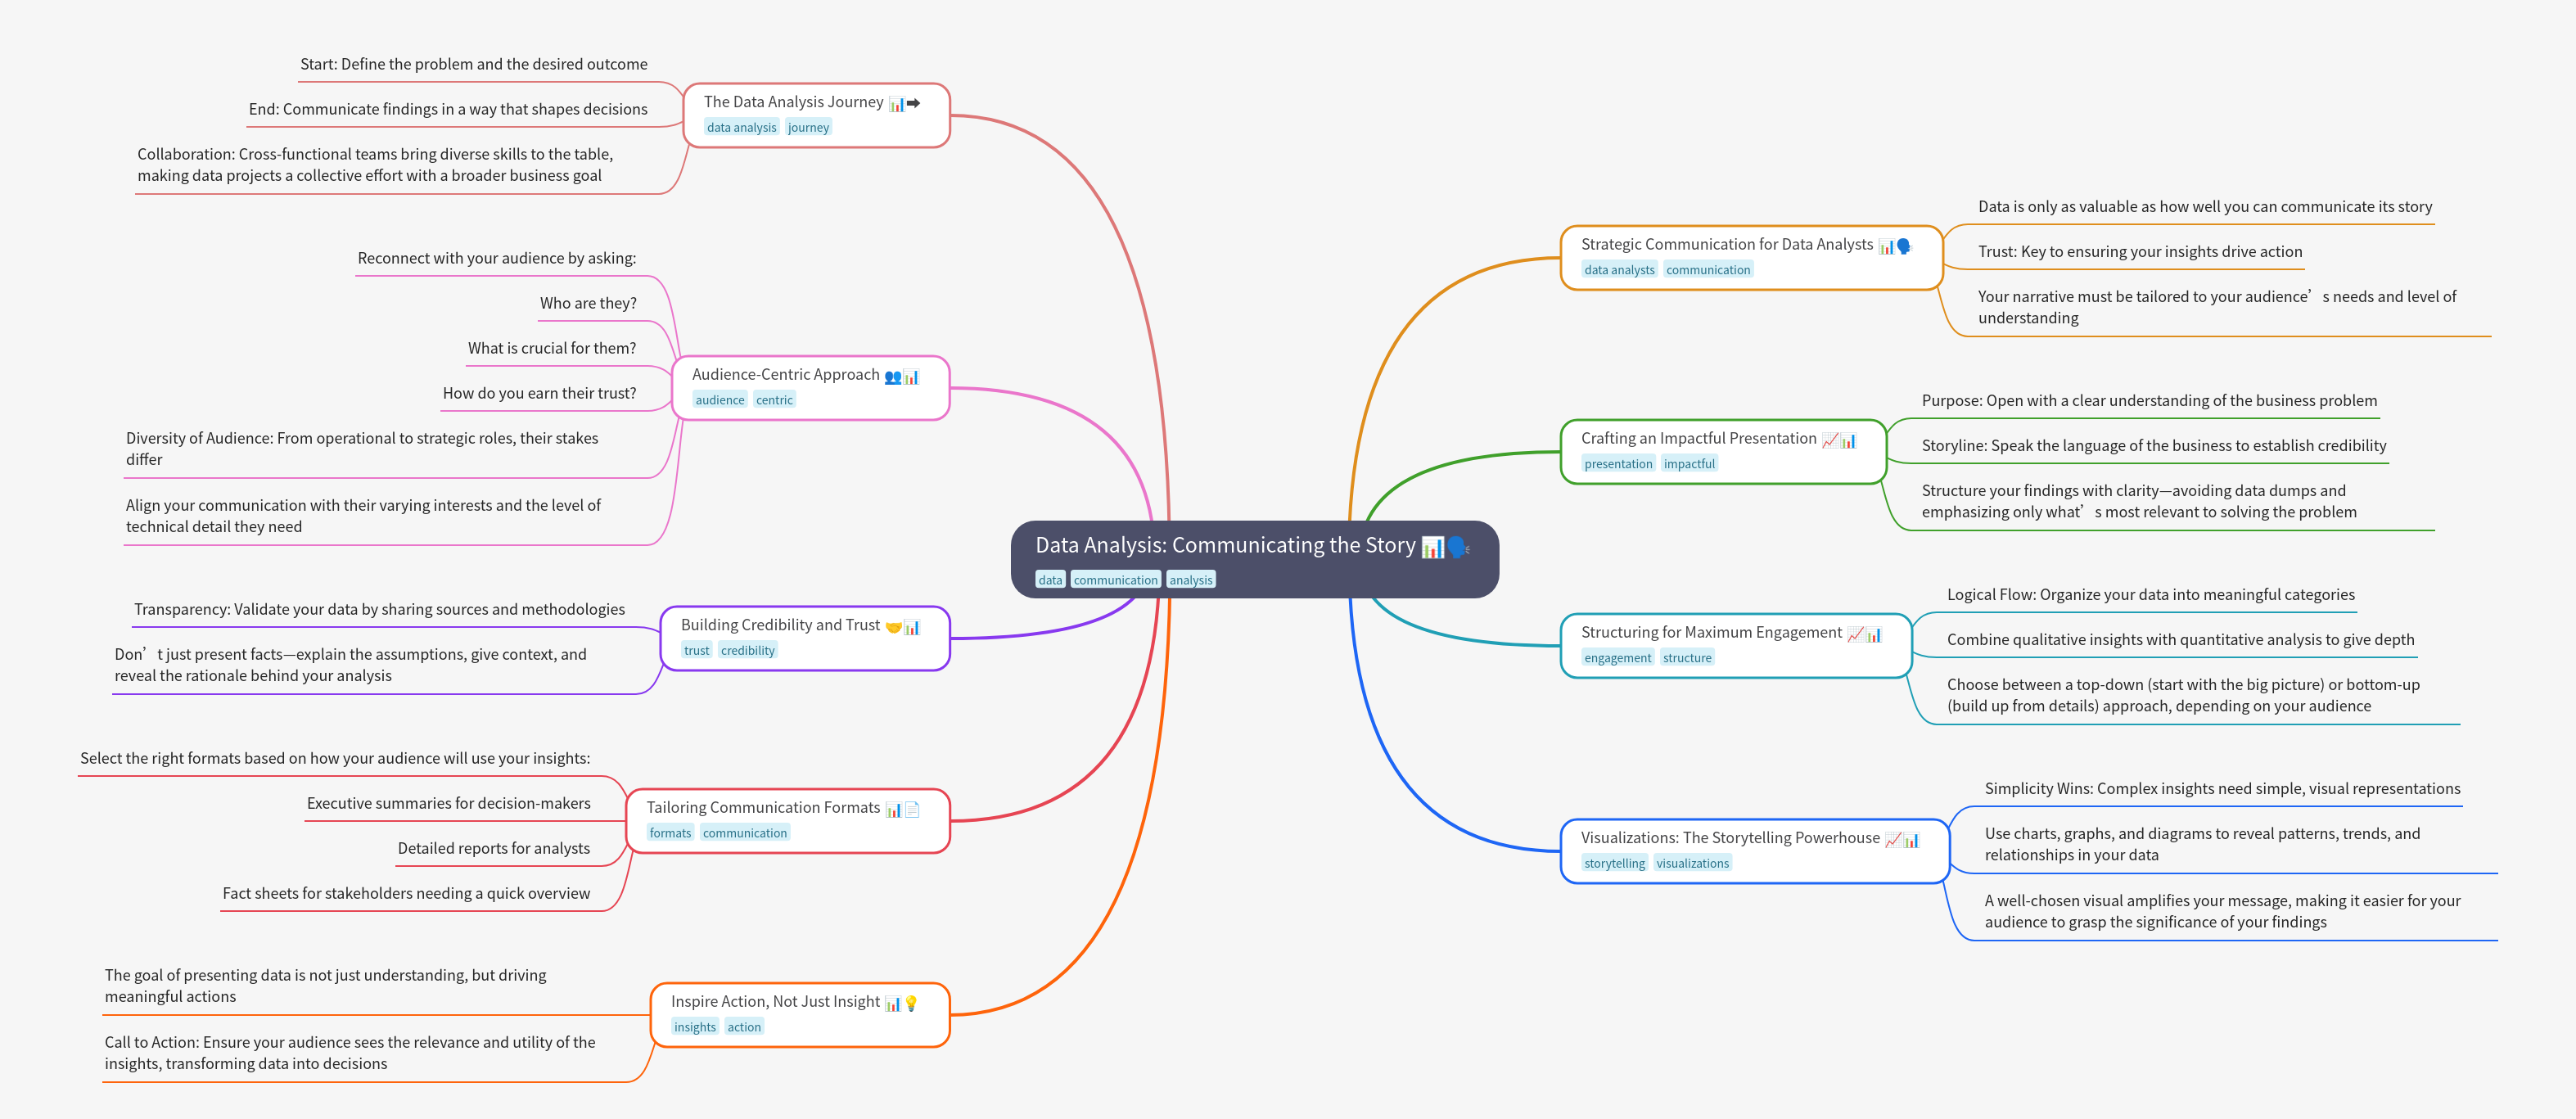Select 'Simplicity Wins: Complex insights' leaf
Screen dimensions: 2576x1119
click(x=2222, y=789)
